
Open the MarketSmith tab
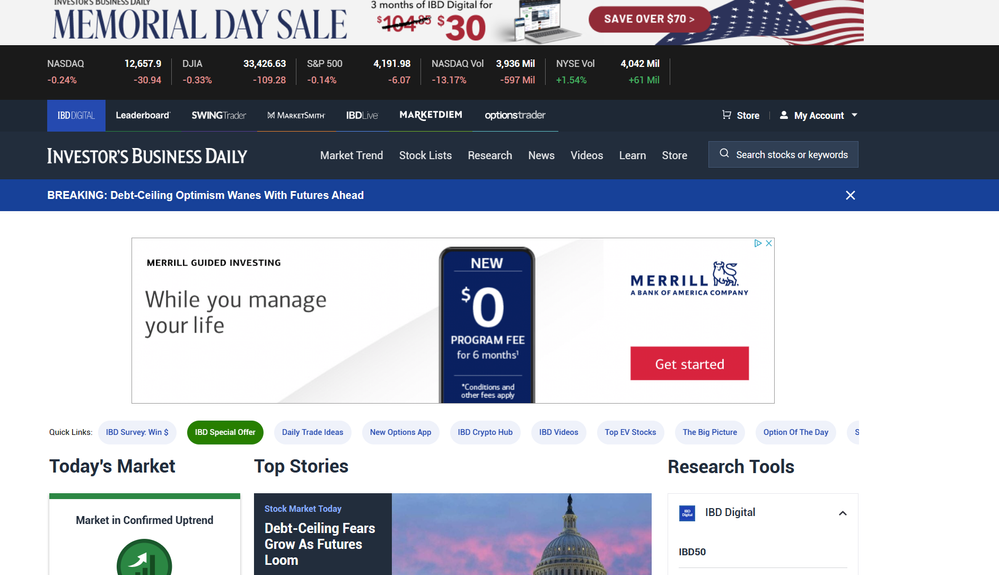tap(296, 115)
